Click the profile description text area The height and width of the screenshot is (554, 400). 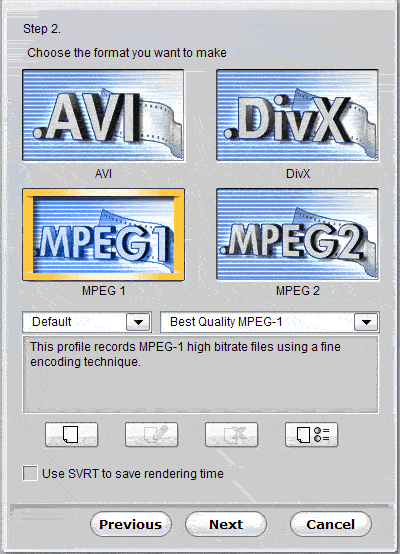click(x=200, y=375)
